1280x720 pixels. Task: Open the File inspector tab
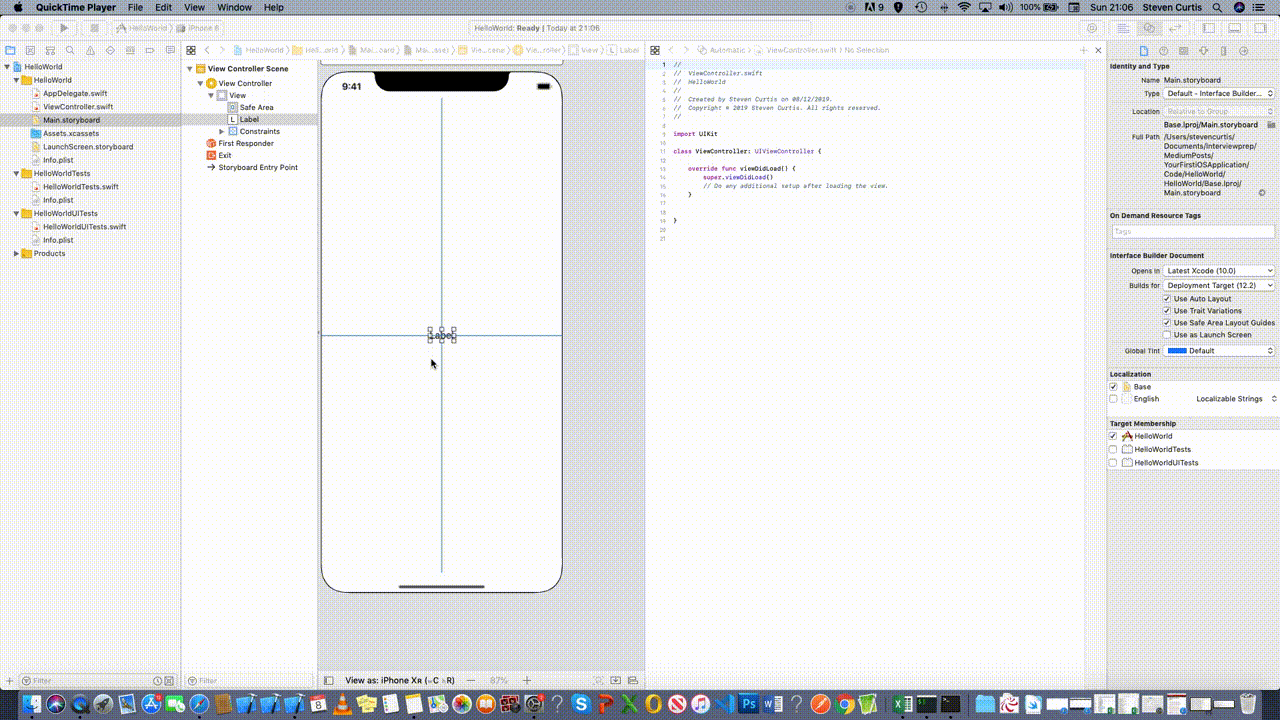[1145, 51]
